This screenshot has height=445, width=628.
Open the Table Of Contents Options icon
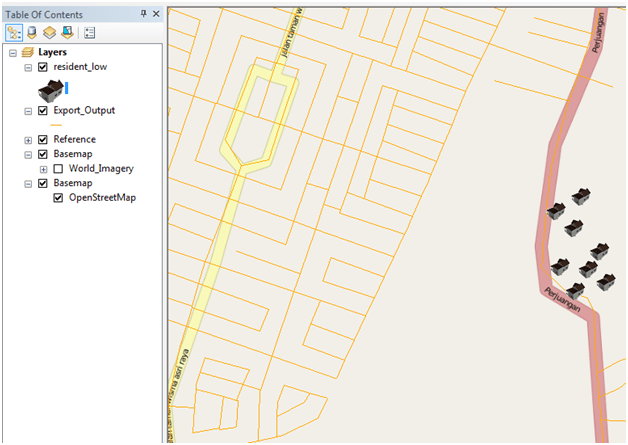coord(89,32)
